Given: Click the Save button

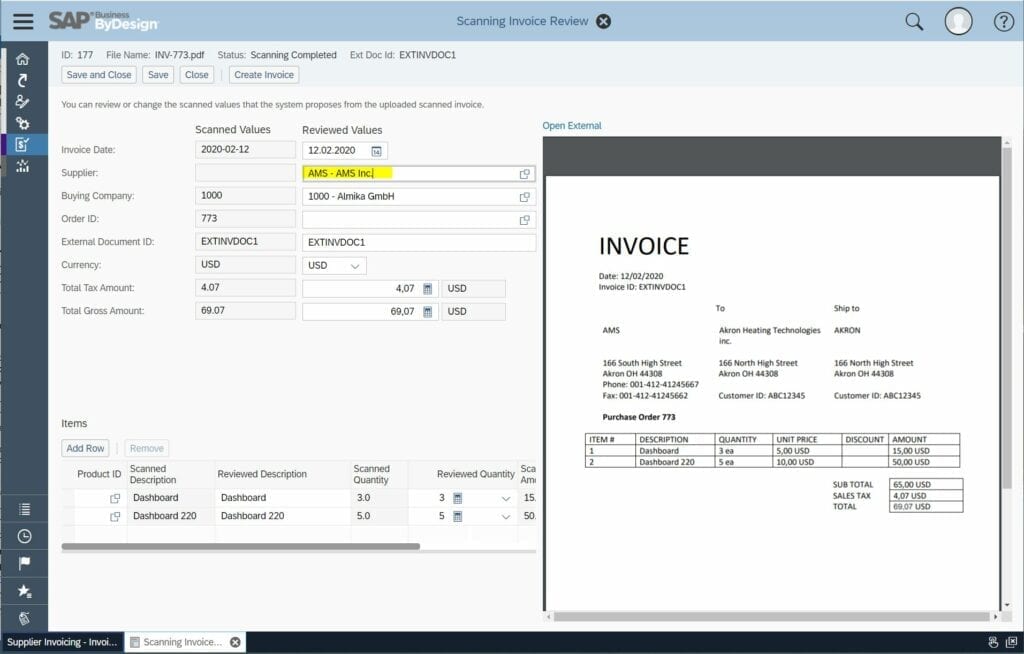Looking at the screenshot, I should pyautogui.click(x=158, y=74).
